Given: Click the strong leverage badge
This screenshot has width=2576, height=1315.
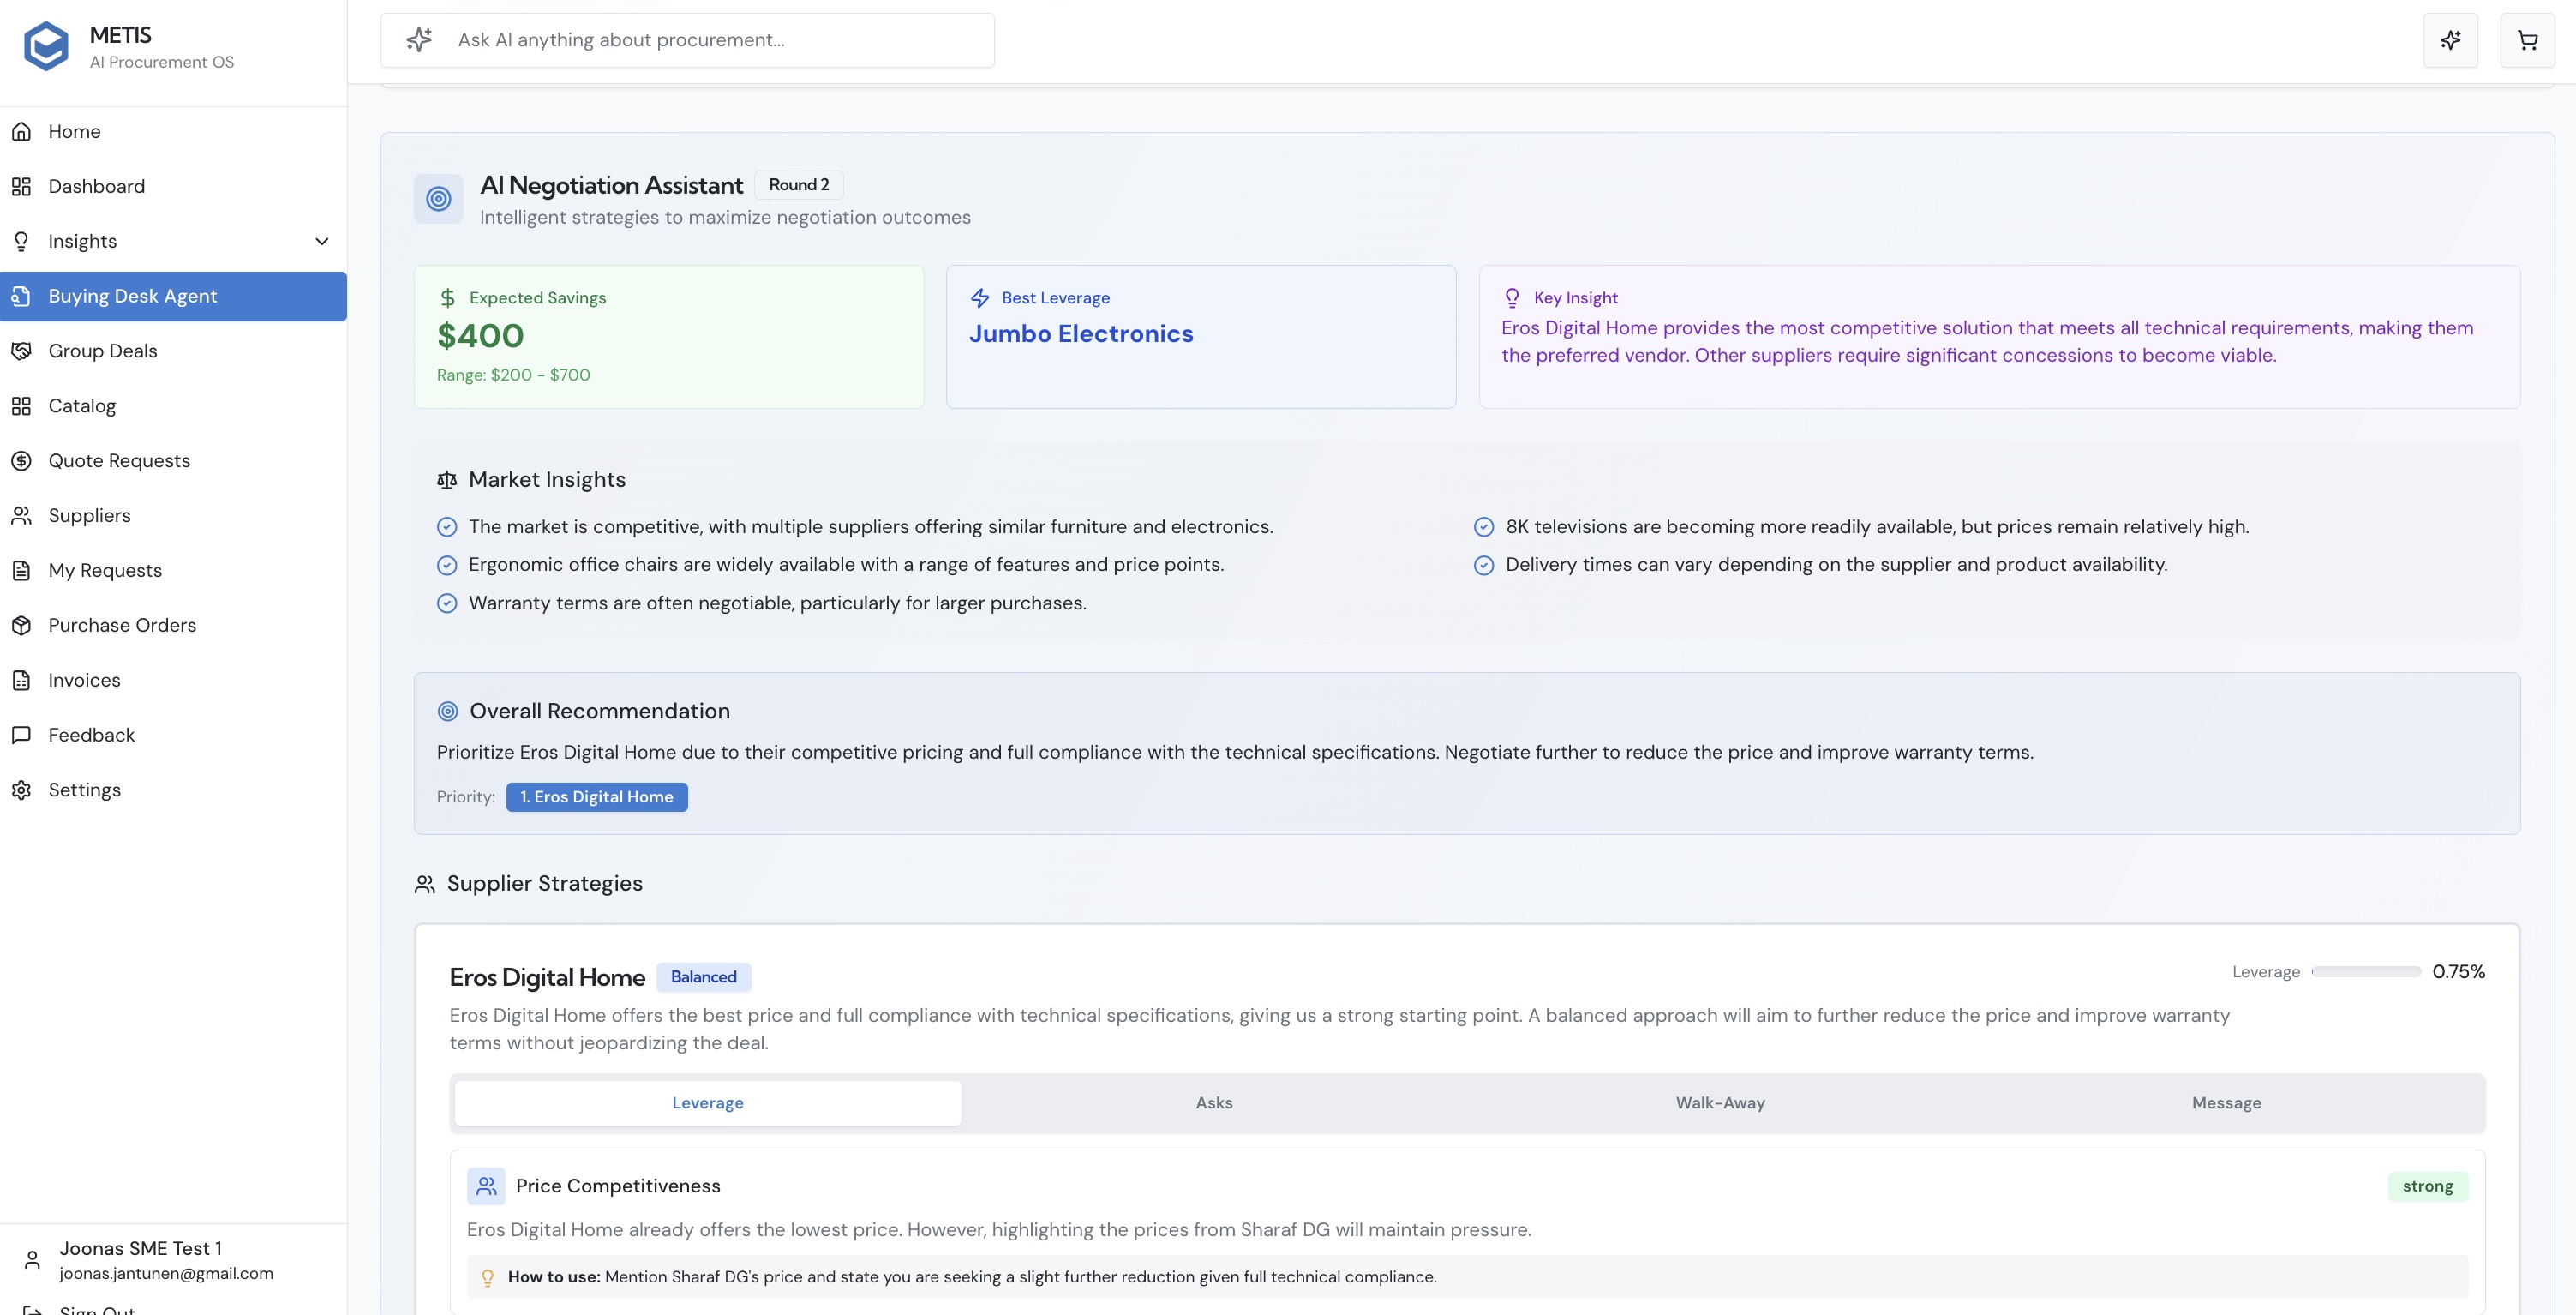Looking at the screenshot, I should tap(2428, 1186).
